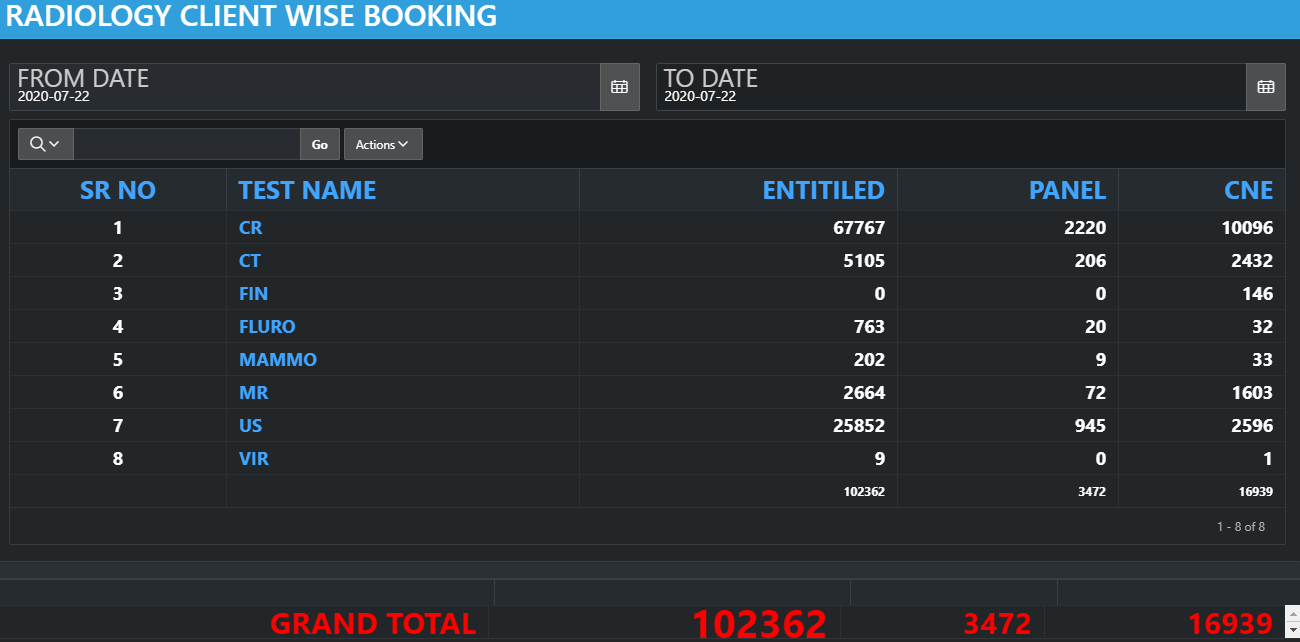Image resolution: width=1300 pixels, height=642 pixels.
Task: Select the MAMMO entitled value 202
Action: (869, 360)
